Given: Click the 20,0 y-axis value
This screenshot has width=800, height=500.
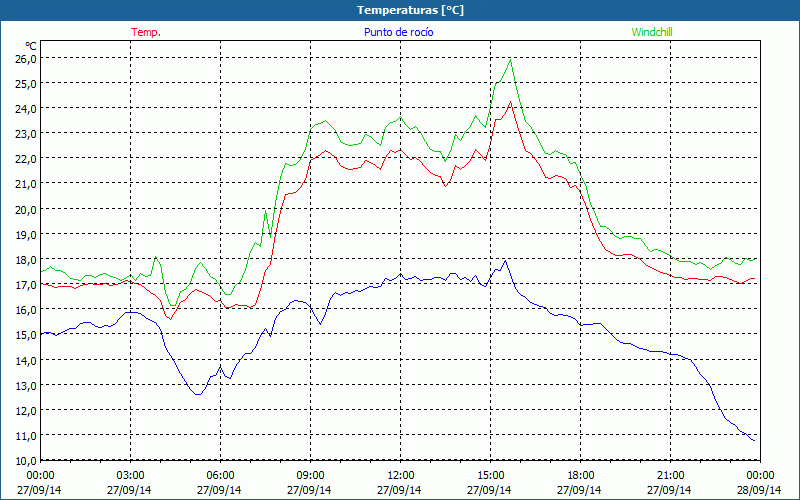Looking at the screenshot, I should pyautogui.click(x=27, y=209).
